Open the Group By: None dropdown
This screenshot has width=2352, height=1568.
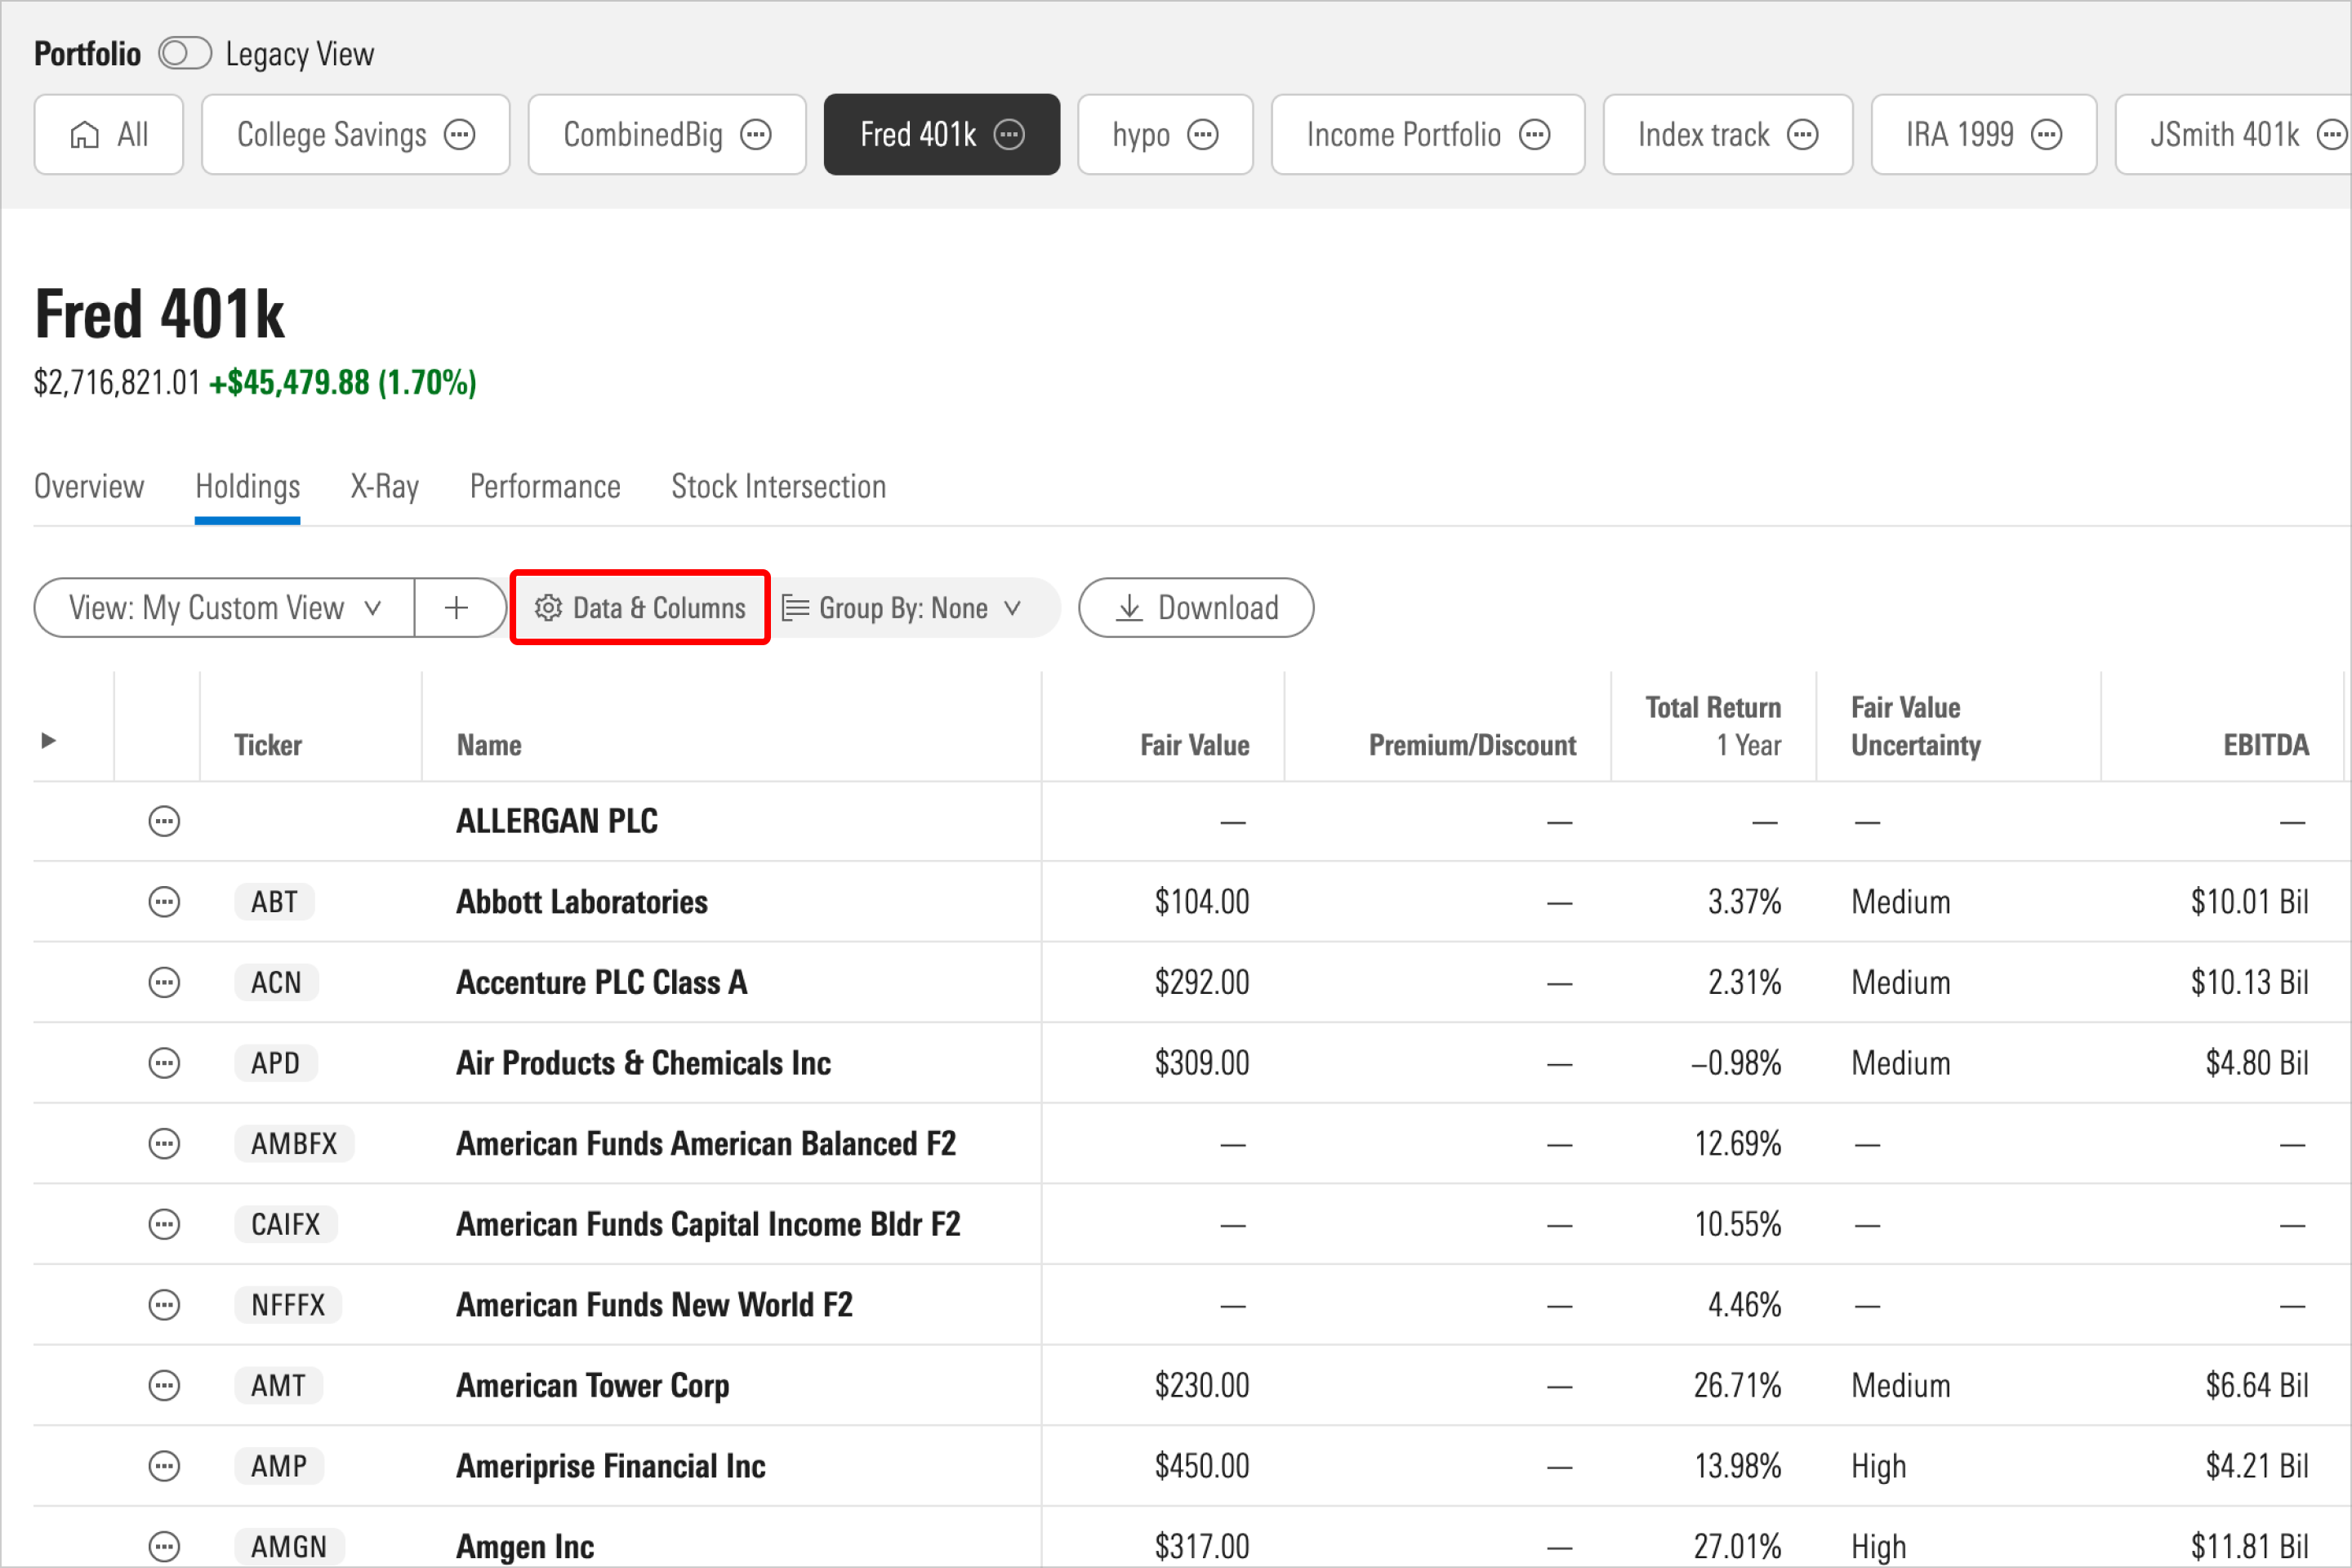tap(903, 608)
